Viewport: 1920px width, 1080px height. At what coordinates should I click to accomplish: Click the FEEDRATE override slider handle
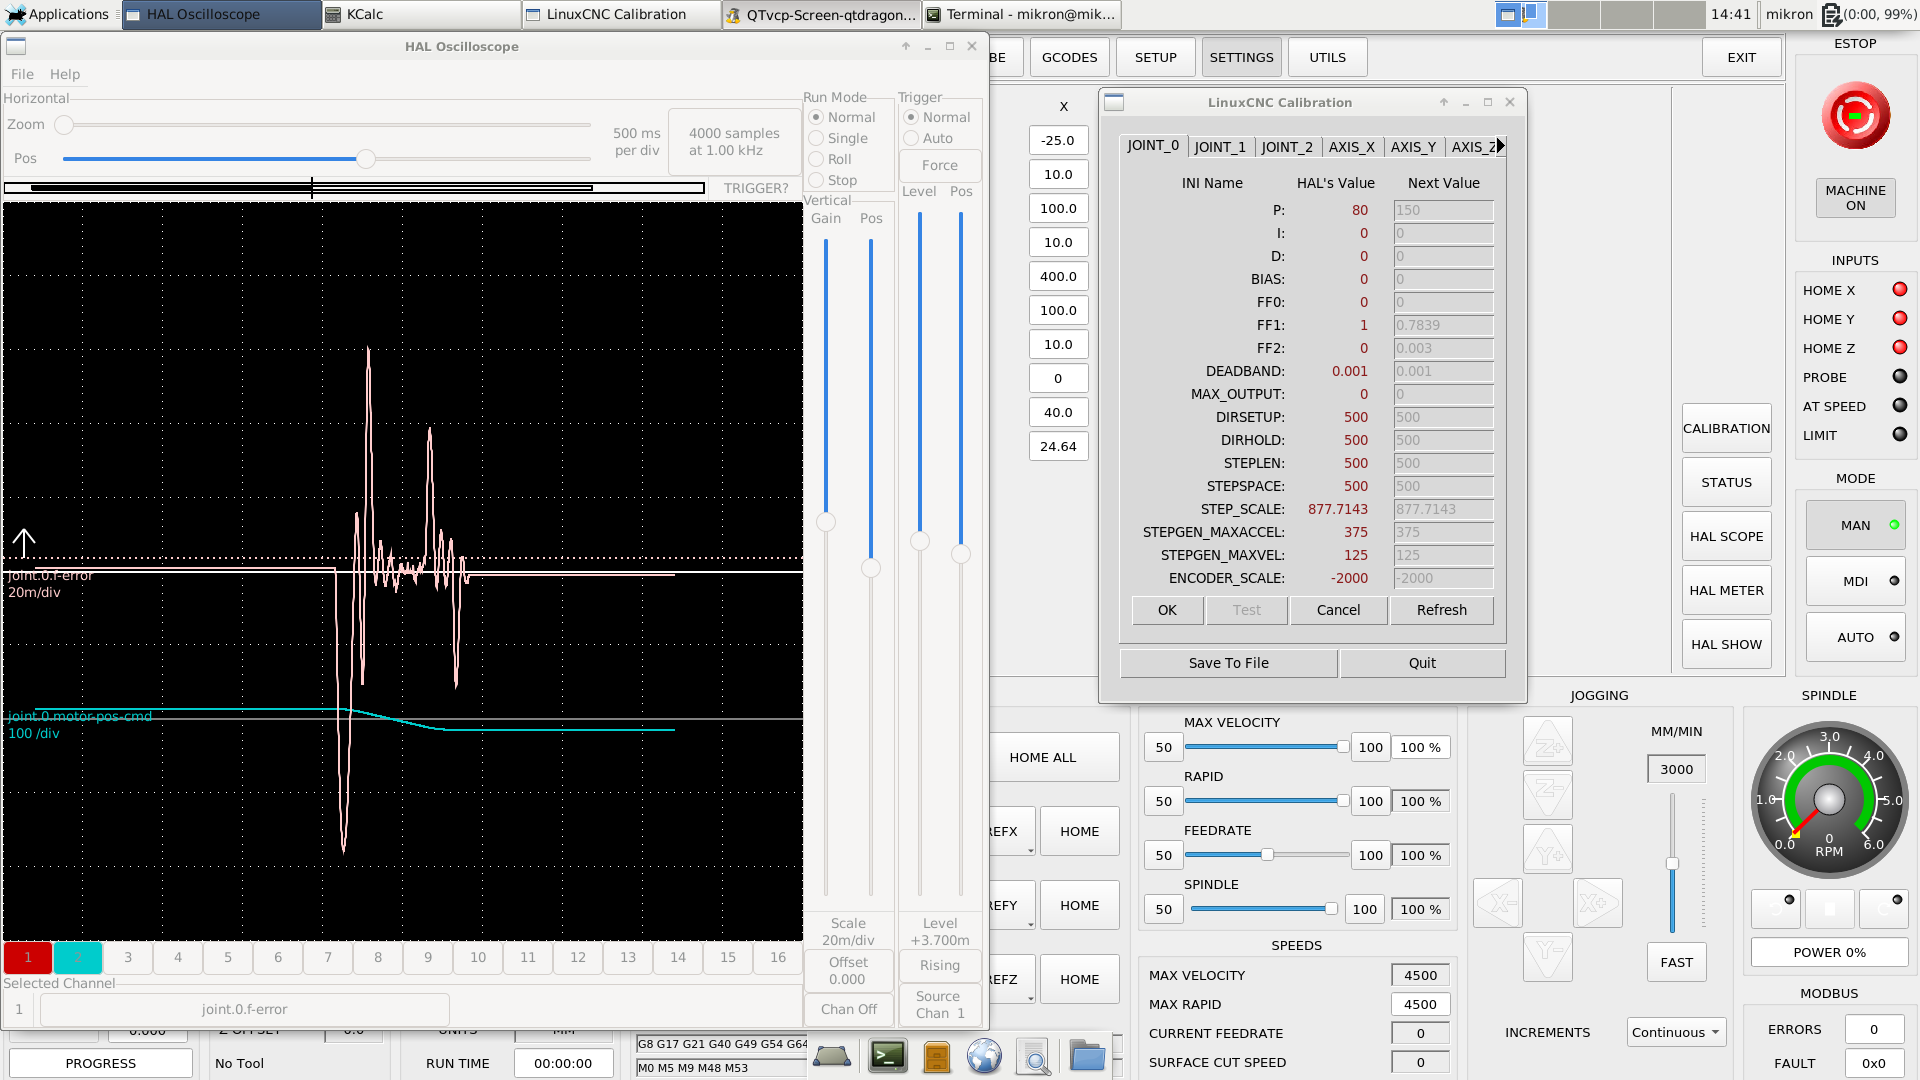pyautogui.click(x=1267, y=855)
